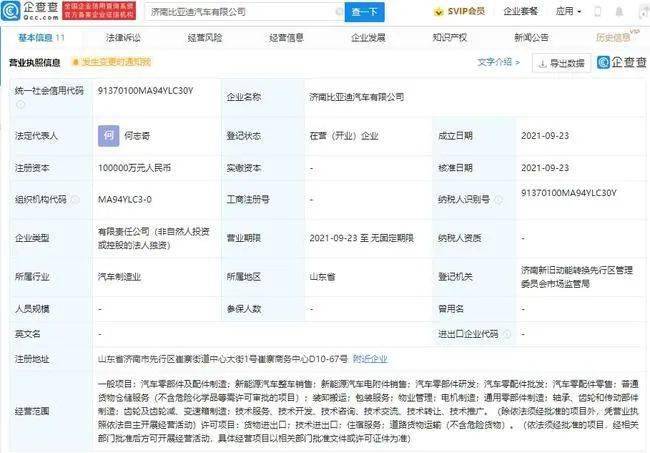Click the 经营范围 description paragraph
Image resolution: width=650 pixels, height=453 pixels.
tap(368, 411)
